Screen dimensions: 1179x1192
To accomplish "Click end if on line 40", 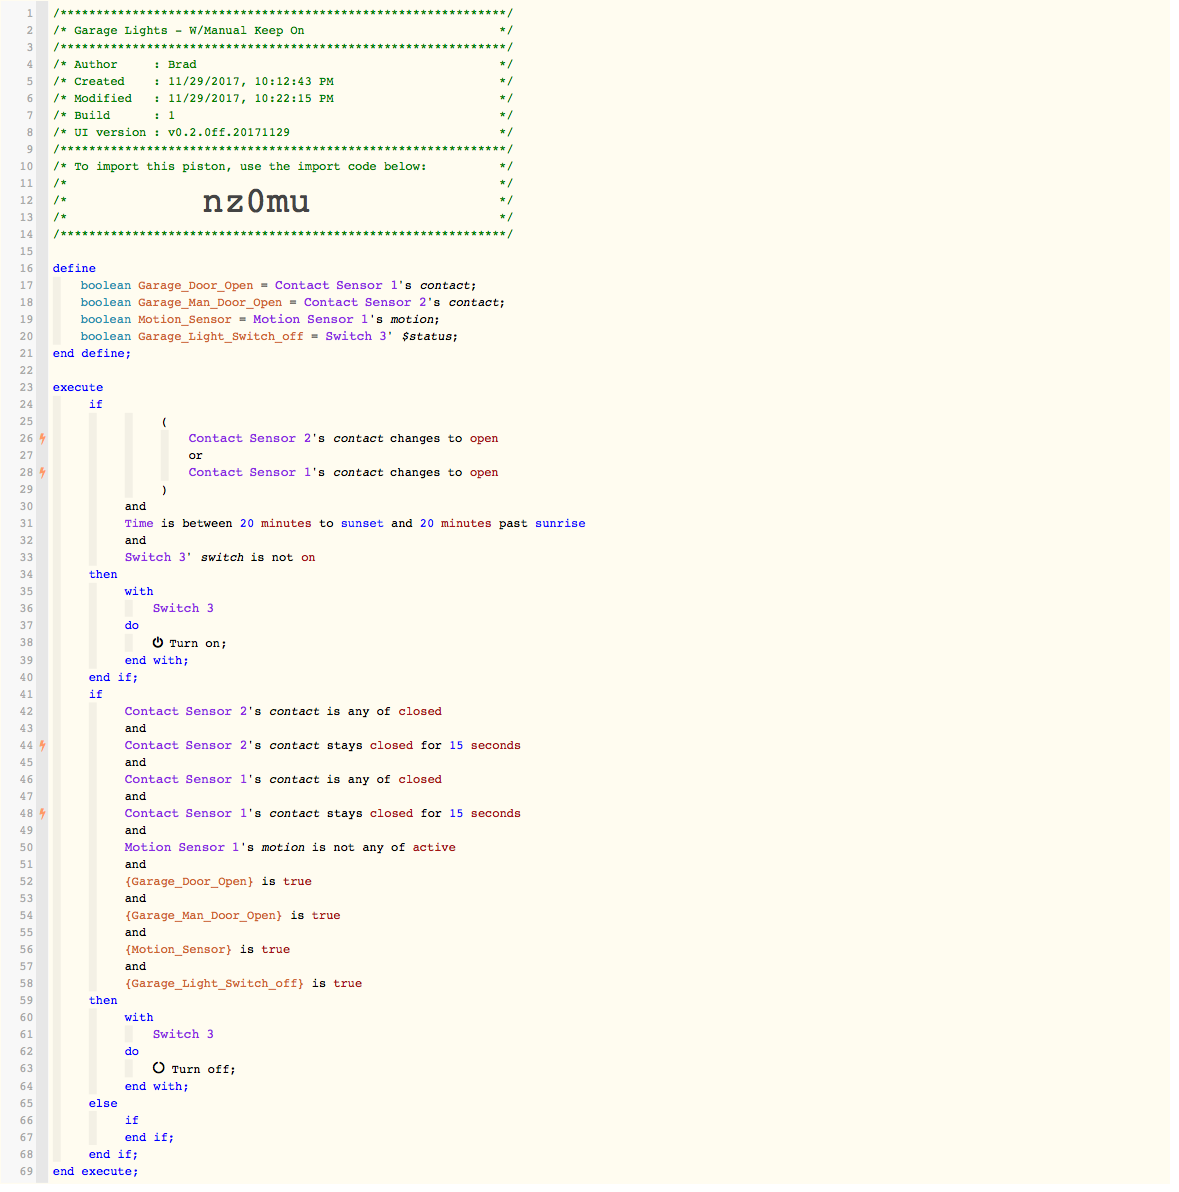I will point(113,677).
